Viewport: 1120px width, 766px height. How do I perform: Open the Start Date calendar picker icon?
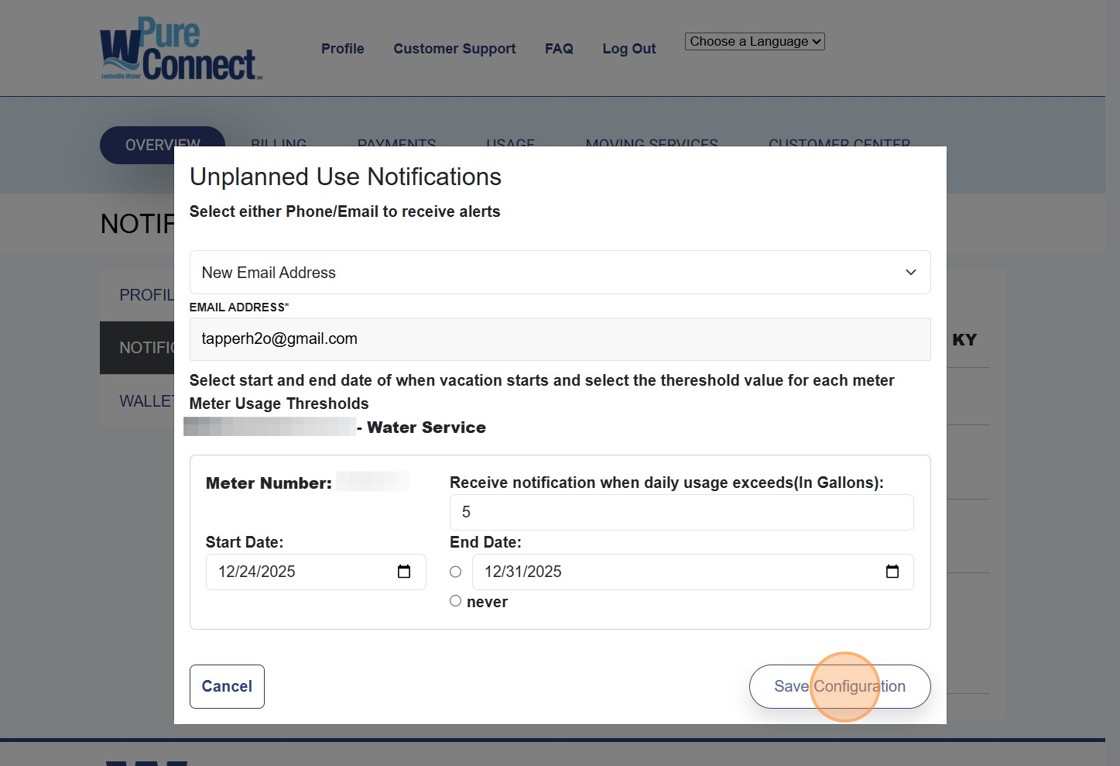[x=404, y=572]
